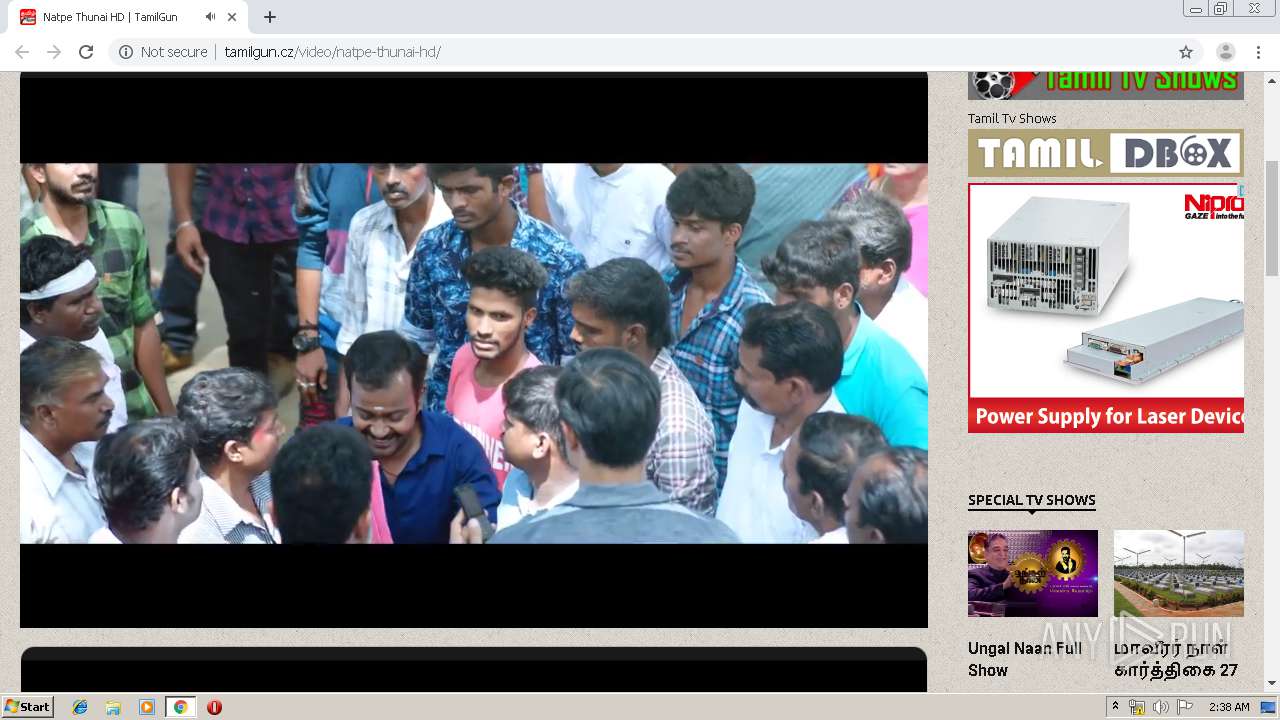This screenshot has width=1280, height=720.
Task: Open the network status tray icon
Action: (x=1137, y=707)
